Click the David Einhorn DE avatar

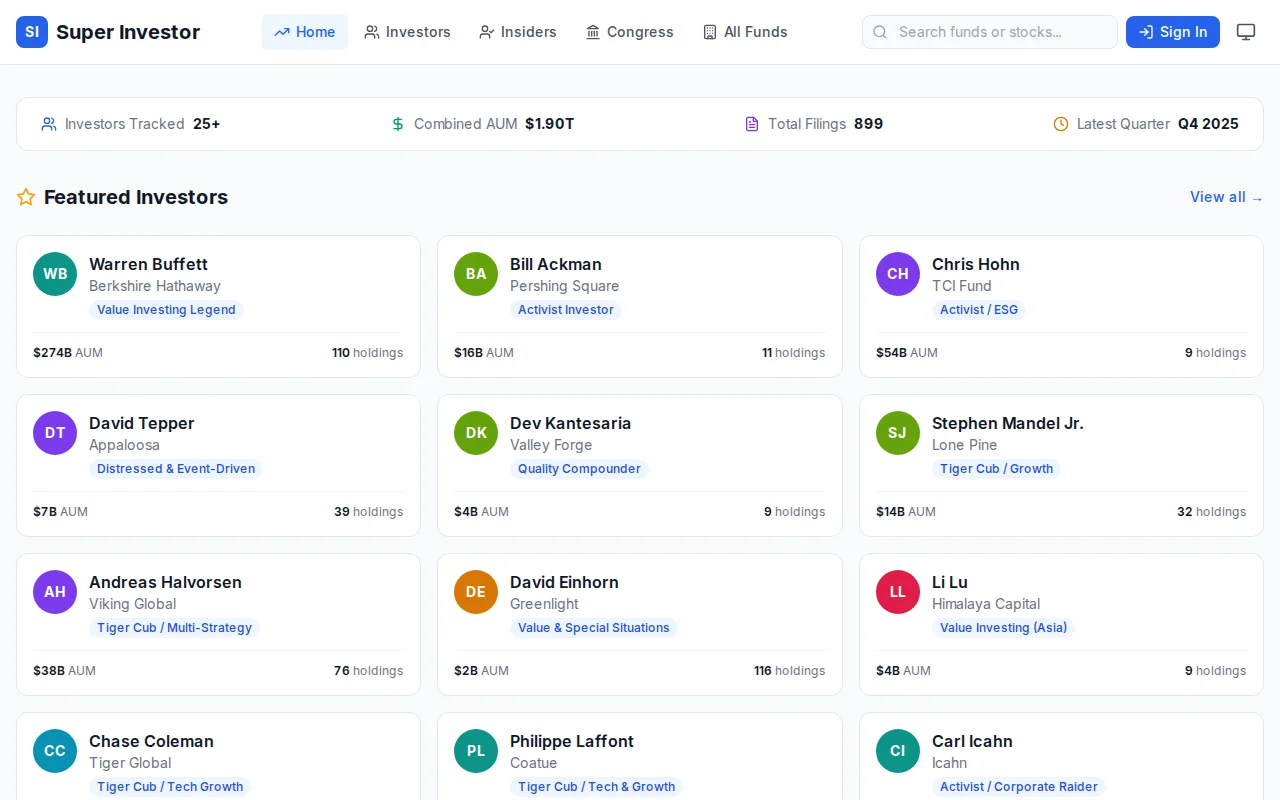[x=476, y=592]
